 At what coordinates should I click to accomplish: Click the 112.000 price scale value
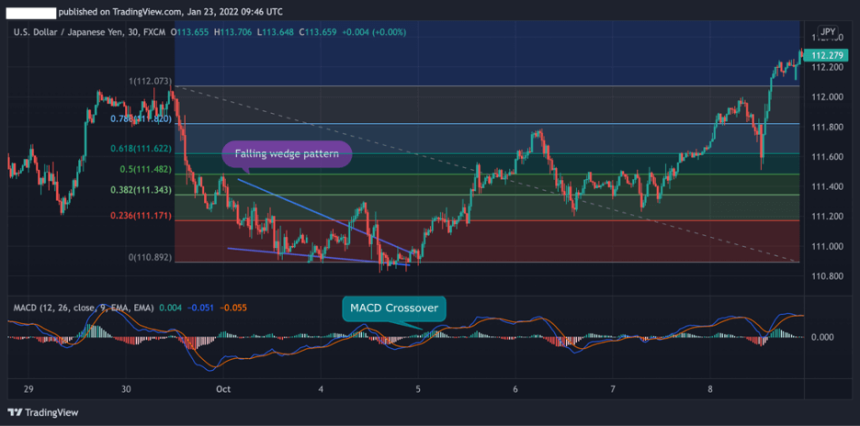825,97
